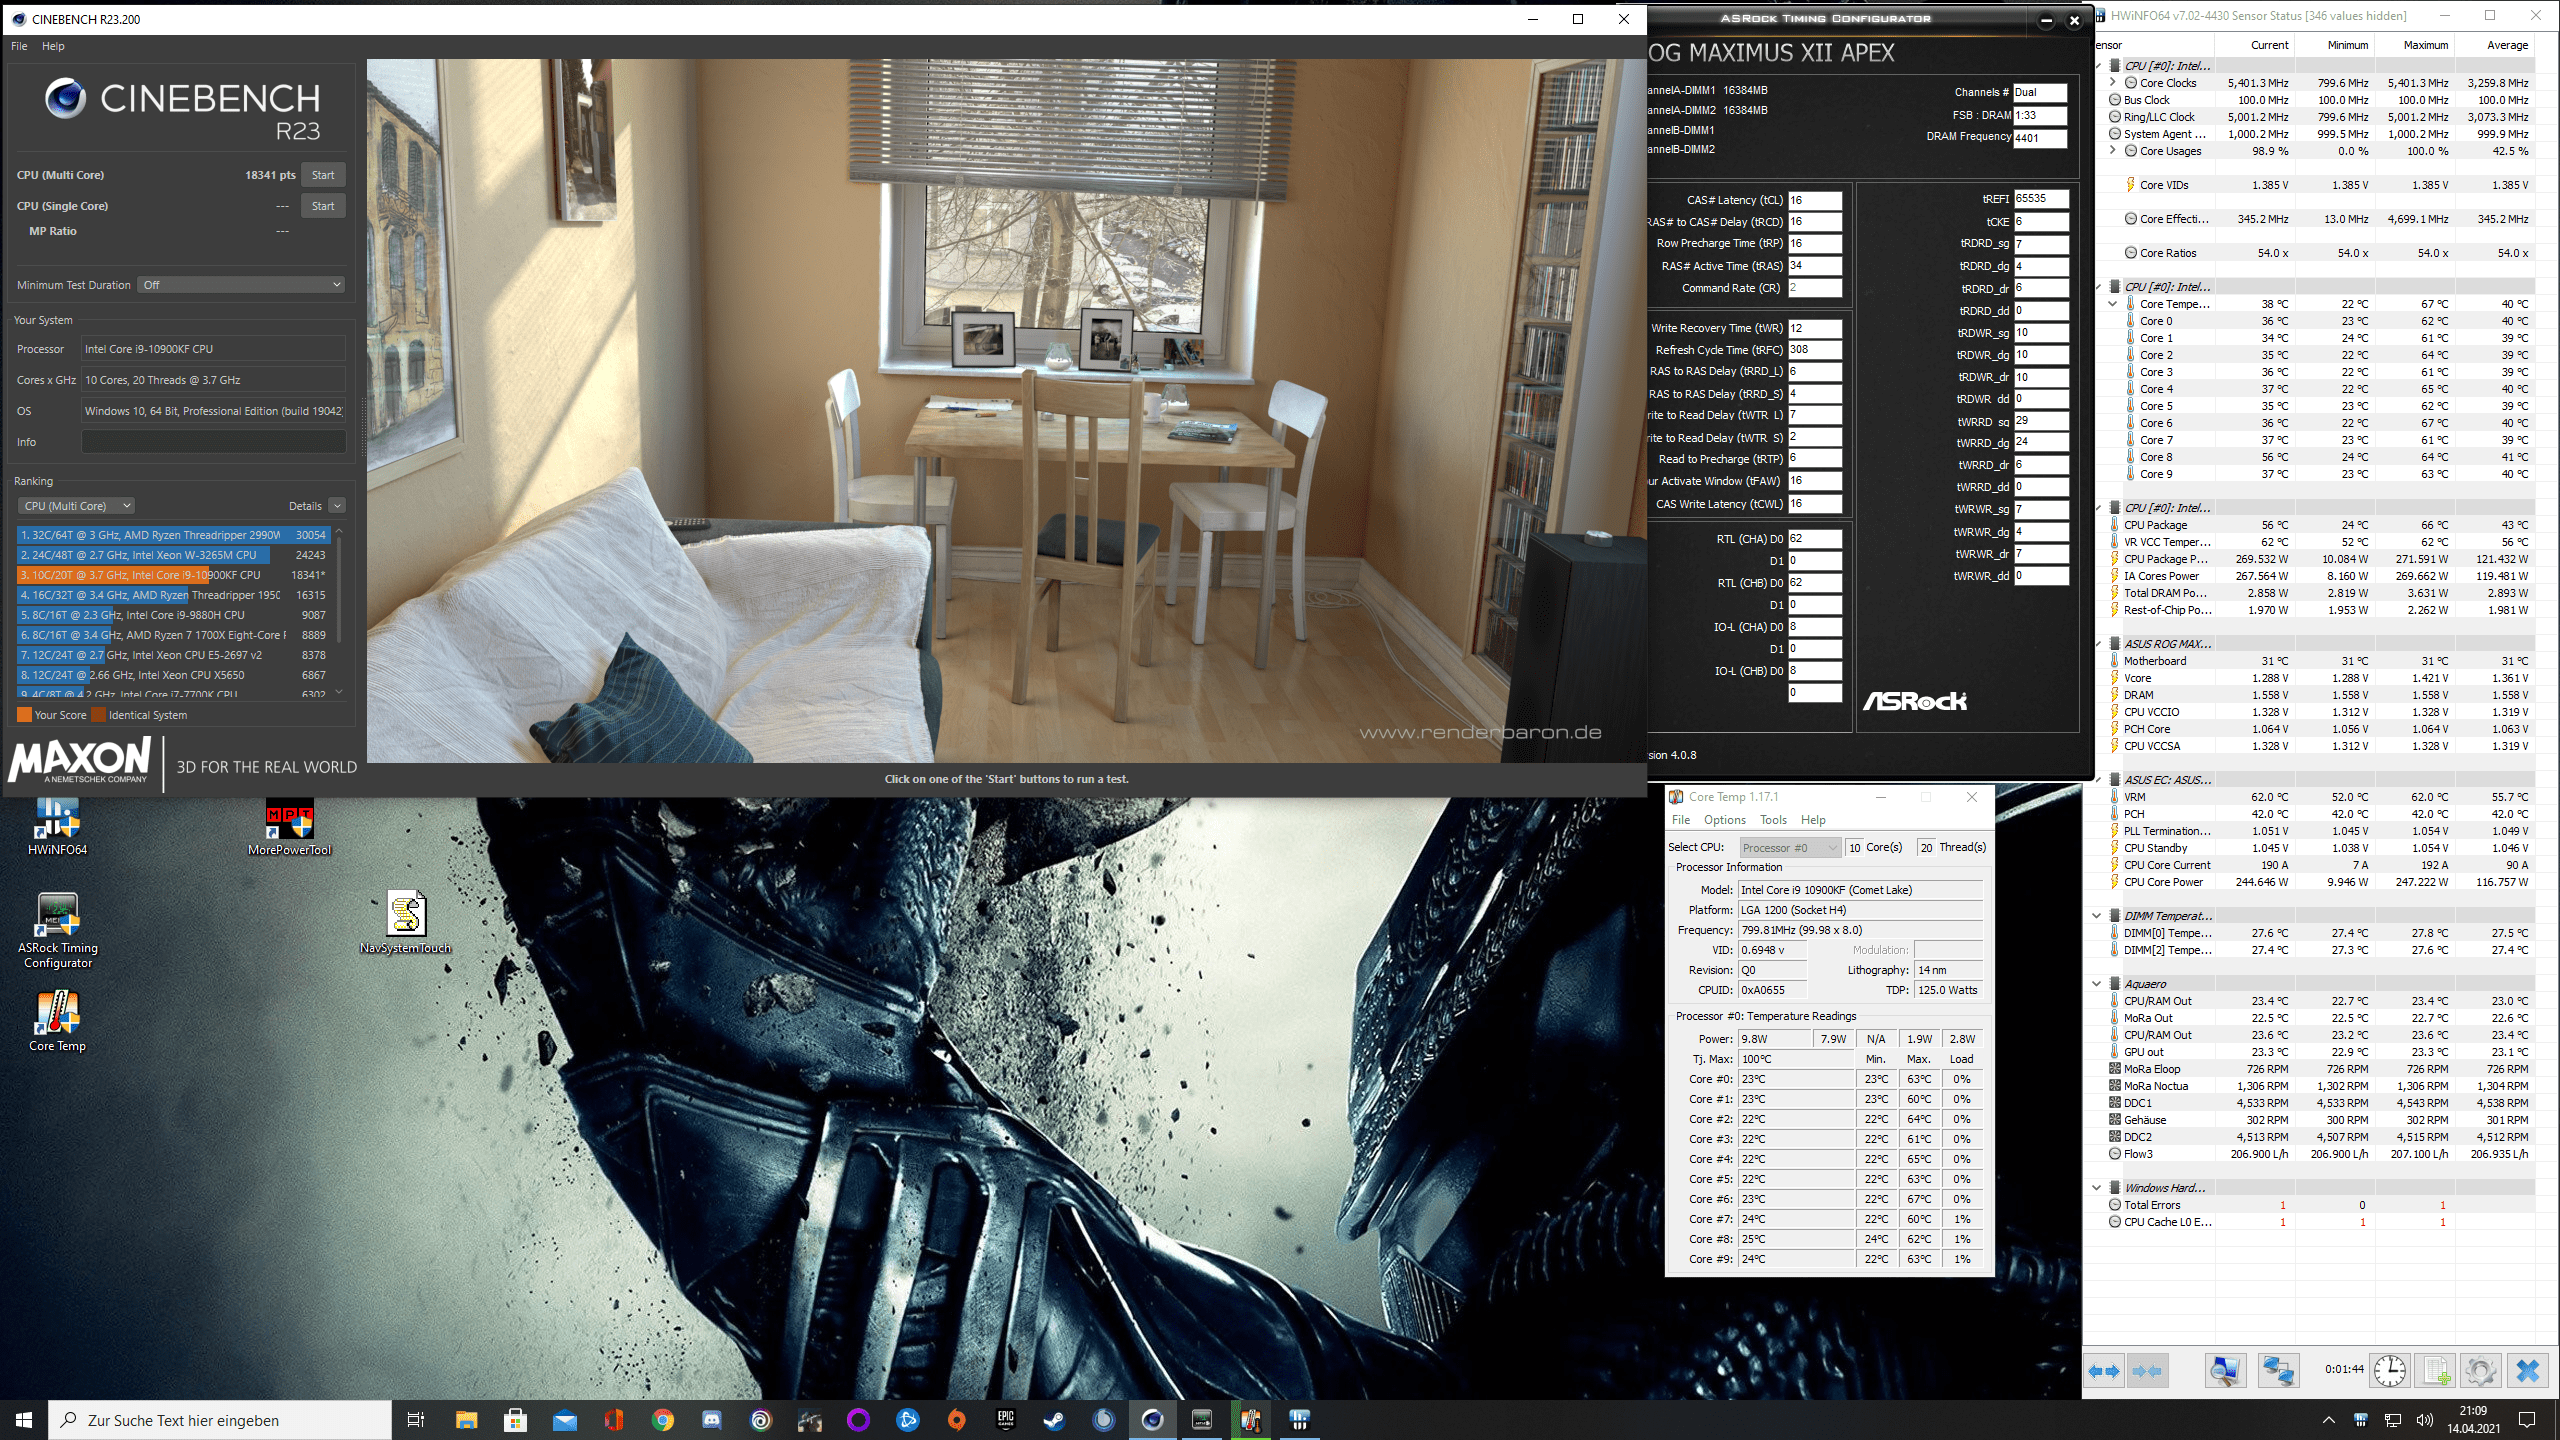Open Steam from the taskbar
2560x1440 pixels.
click(x=1054, y=1420)
